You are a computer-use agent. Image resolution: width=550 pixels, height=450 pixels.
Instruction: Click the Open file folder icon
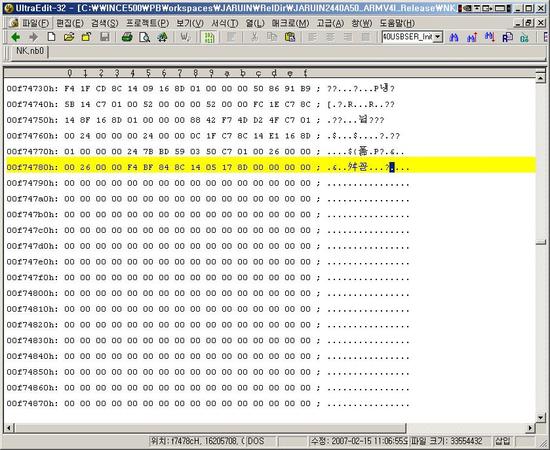pos(69,37)
